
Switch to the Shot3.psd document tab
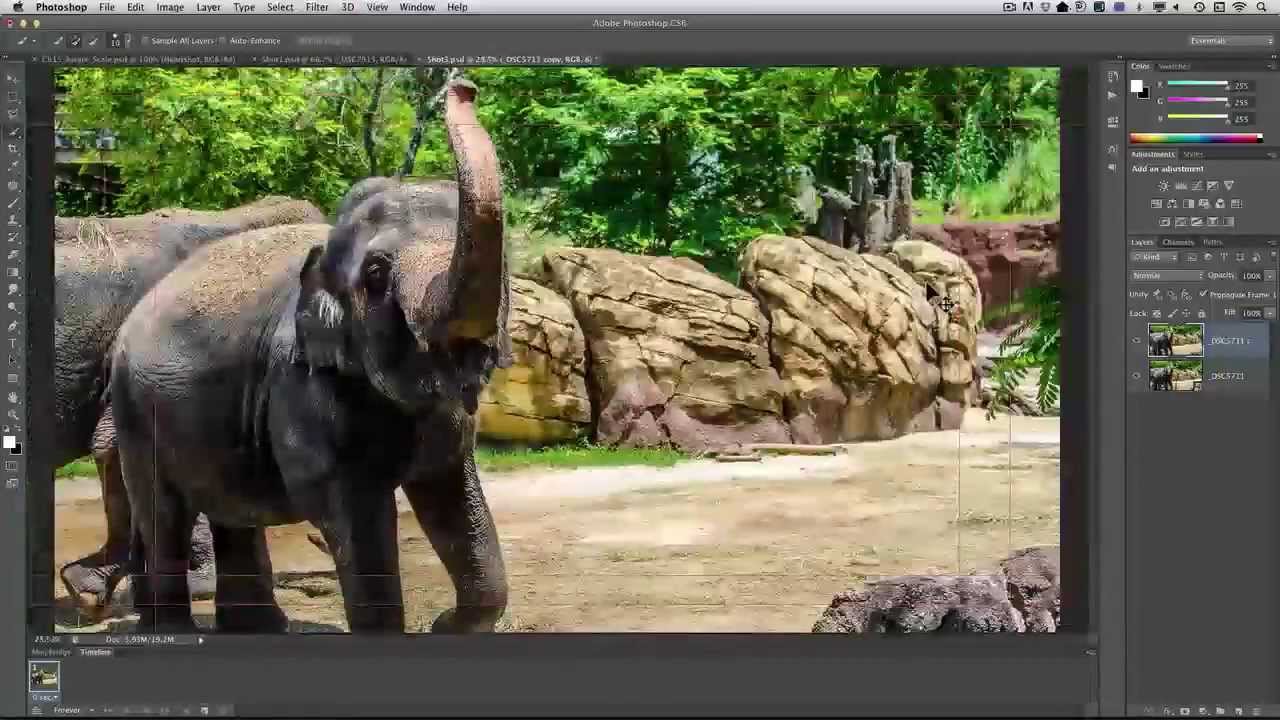point(508,59)
